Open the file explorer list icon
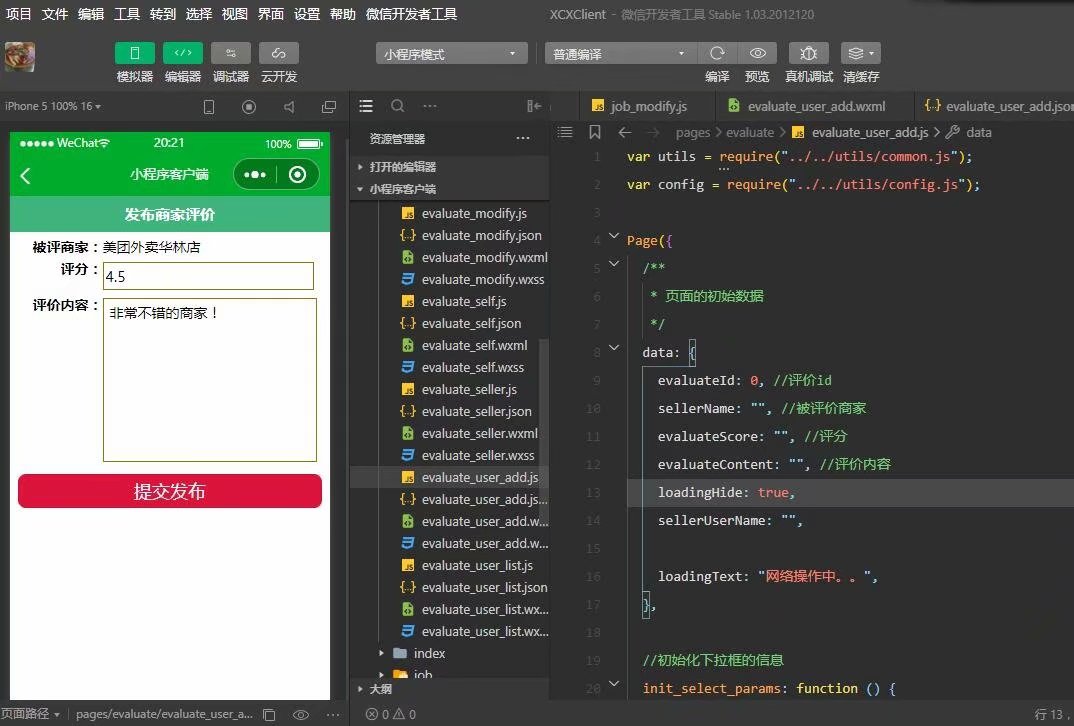The height and width of the screenshot is (726, 1074). click(366, 106)
